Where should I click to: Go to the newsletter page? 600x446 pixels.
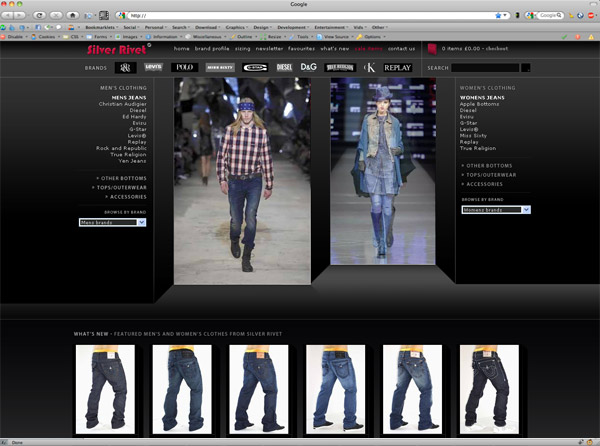click(270, 48)
